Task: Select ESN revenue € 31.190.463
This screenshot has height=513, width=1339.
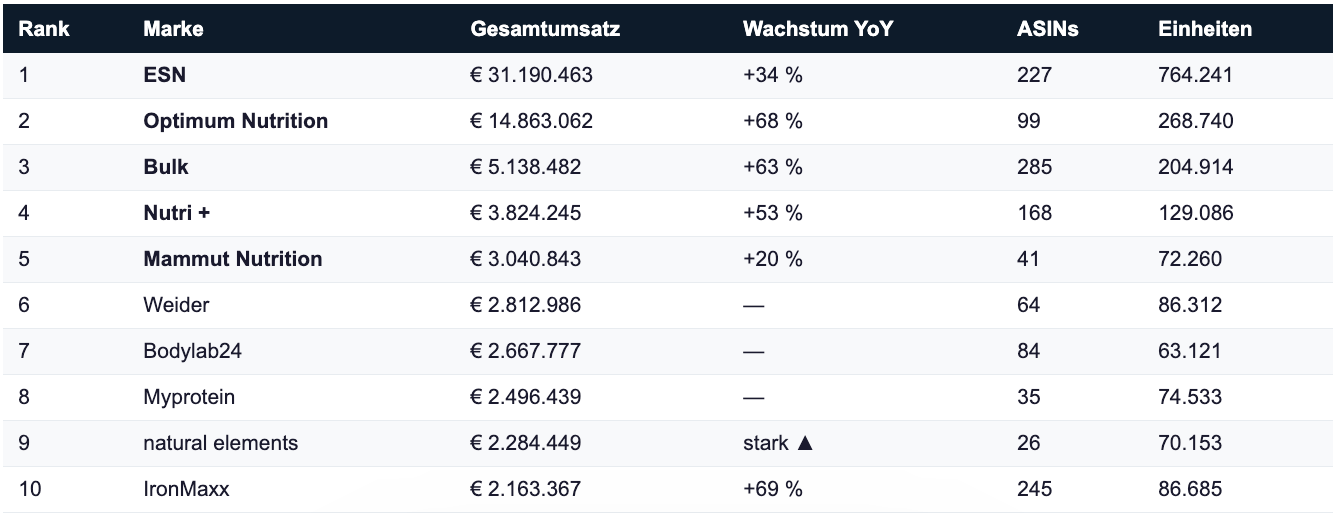Action: tap(531, 75)
